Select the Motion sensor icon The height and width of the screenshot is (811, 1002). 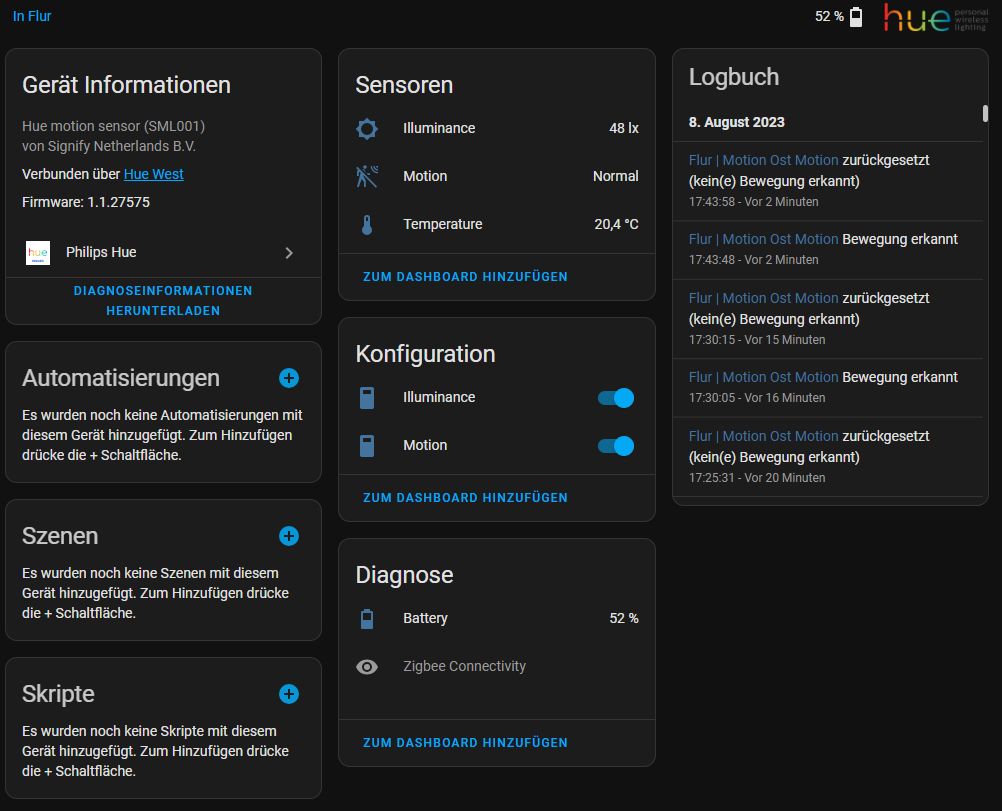[367, 176]
